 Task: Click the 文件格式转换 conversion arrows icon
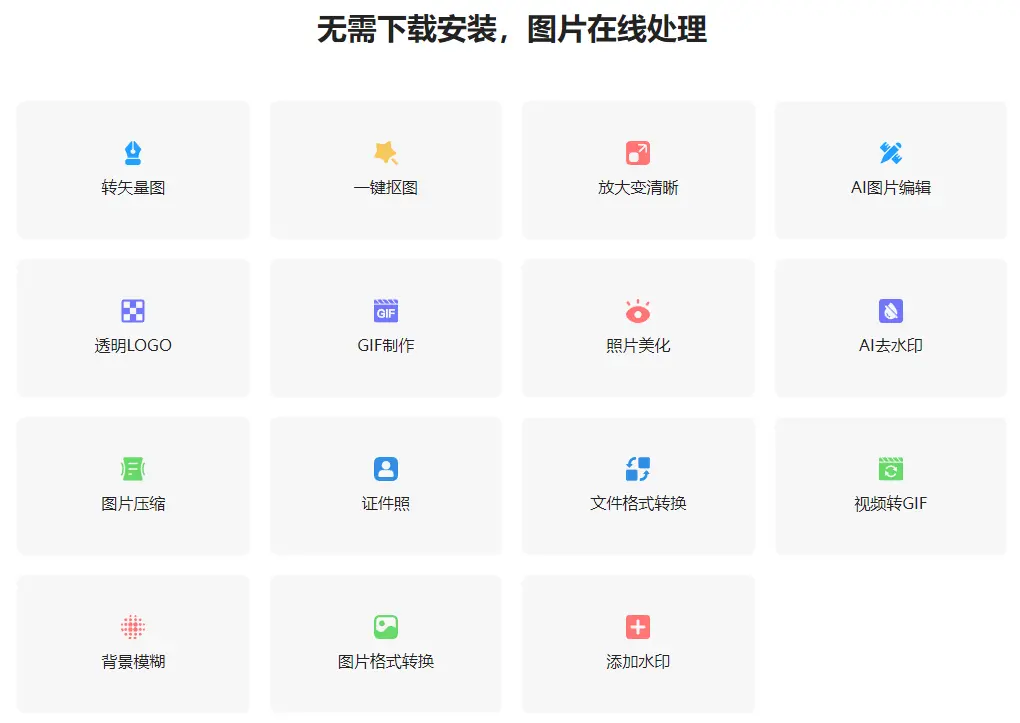[638, 468]
